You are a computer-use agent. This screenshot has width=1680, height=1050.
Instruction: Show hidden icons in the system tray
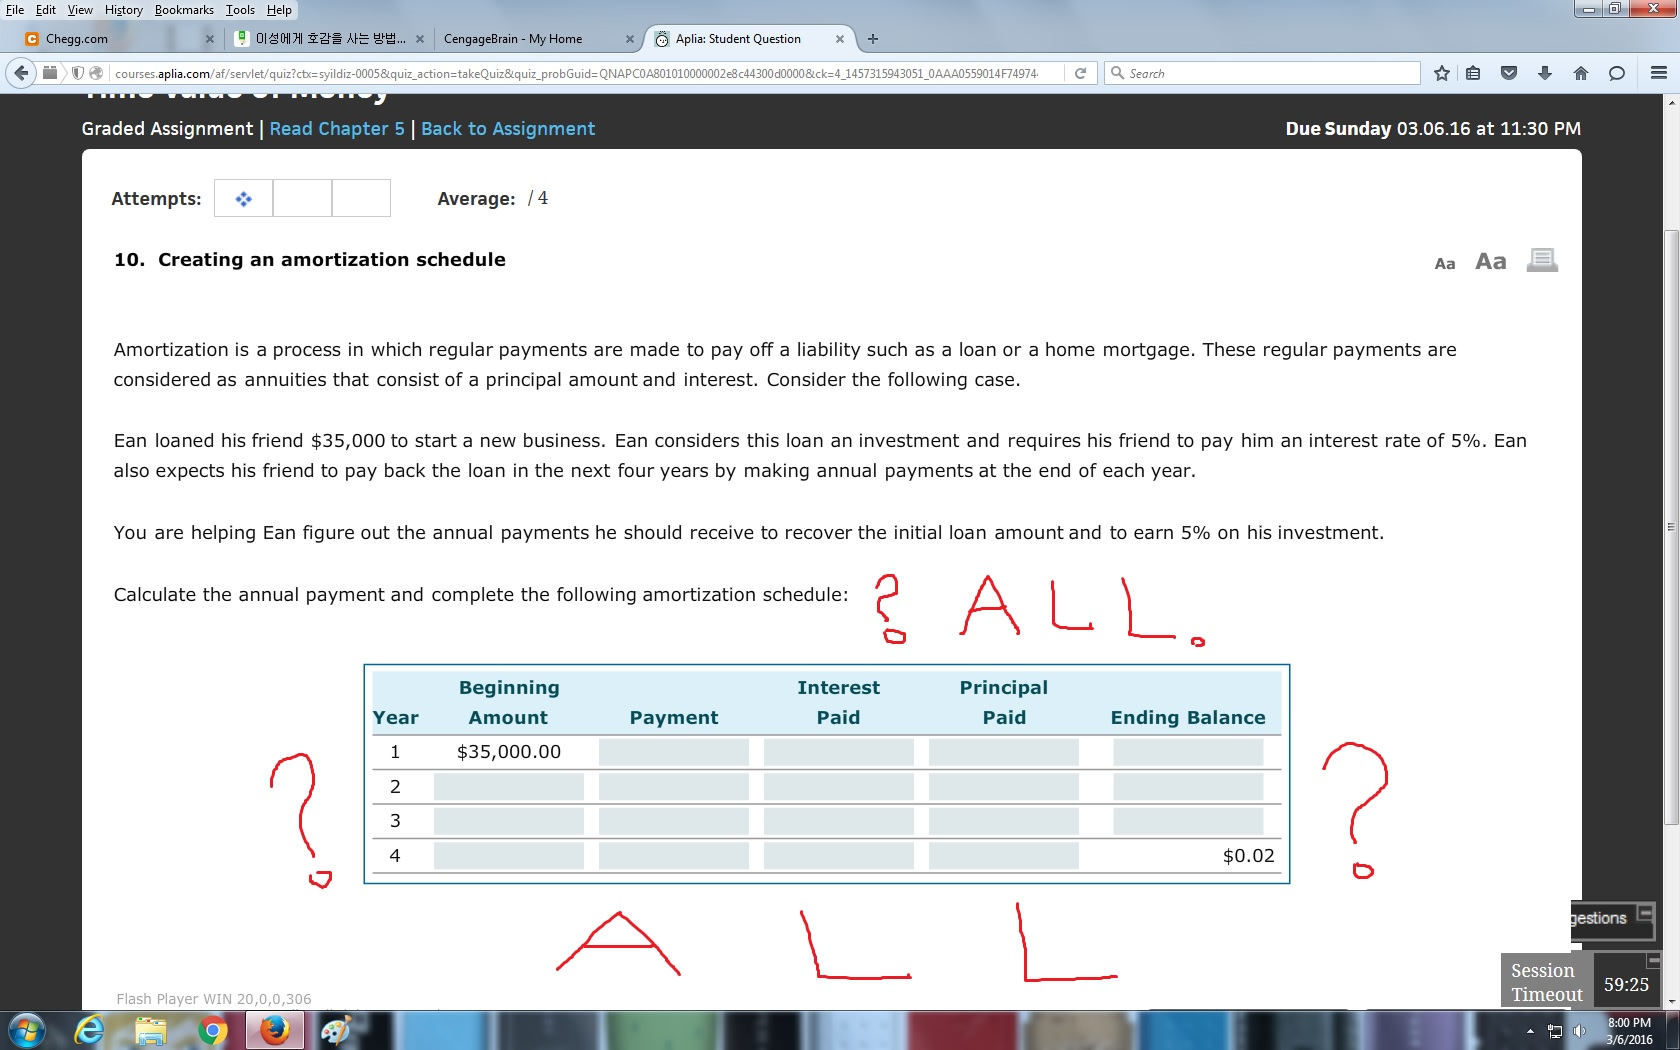(x=1529, y=1030)
